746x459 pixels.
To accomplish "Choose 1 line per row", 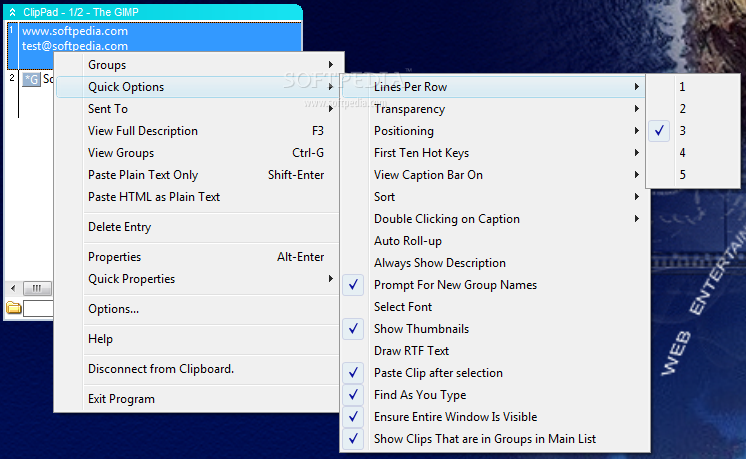I will pyautogui.click(x=693, y=87).
